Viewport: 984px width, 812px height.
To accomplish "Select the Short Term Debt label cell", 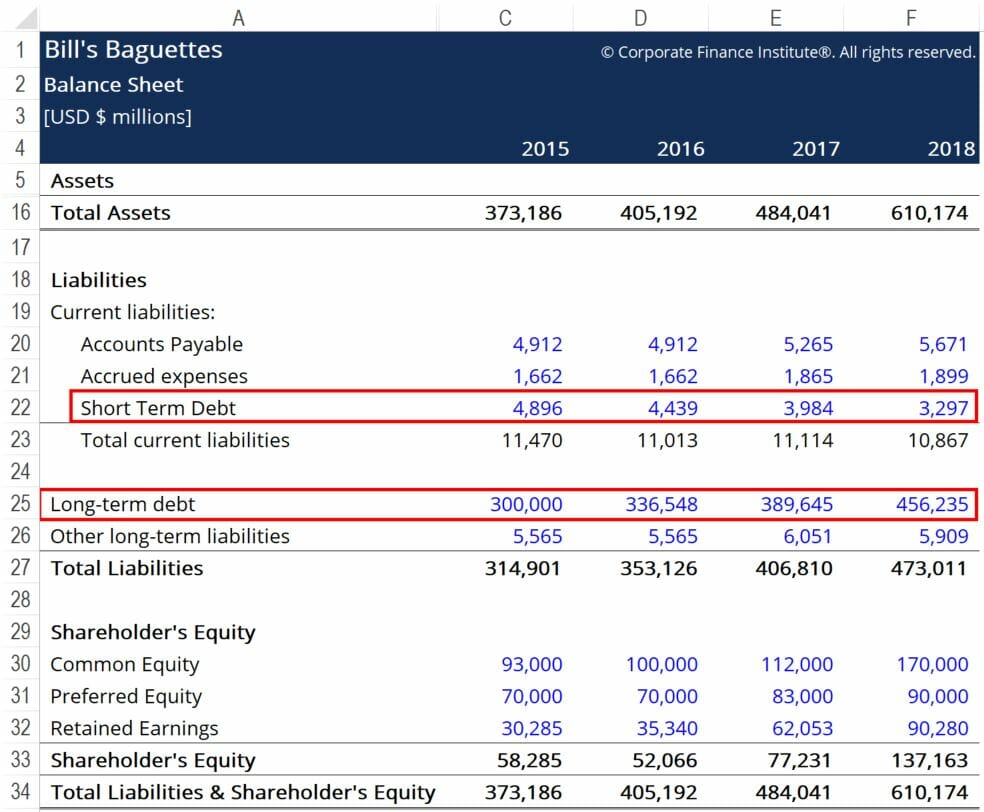I will click(x=156, y=408).
